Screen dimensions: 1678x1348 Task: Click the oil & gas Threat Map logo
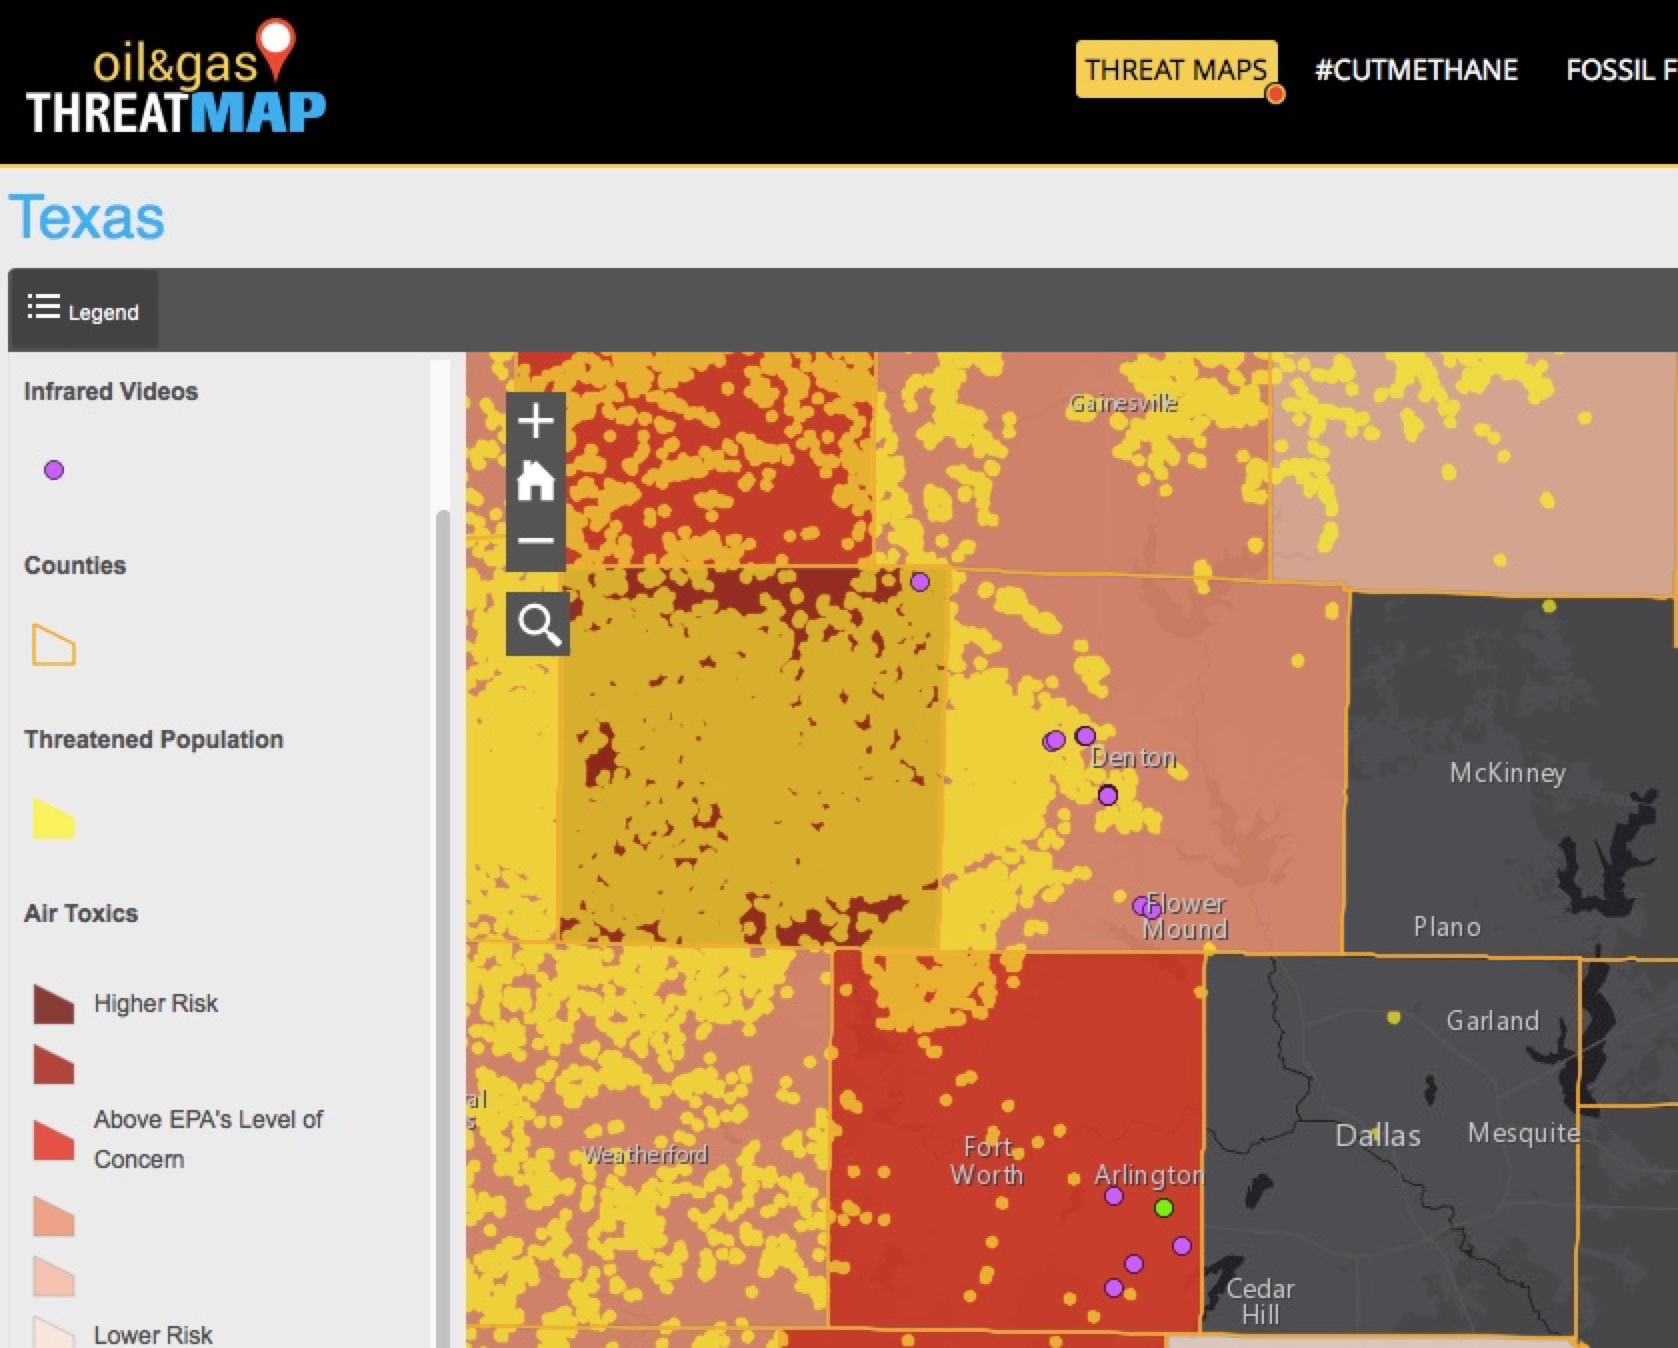click(176, 80)
